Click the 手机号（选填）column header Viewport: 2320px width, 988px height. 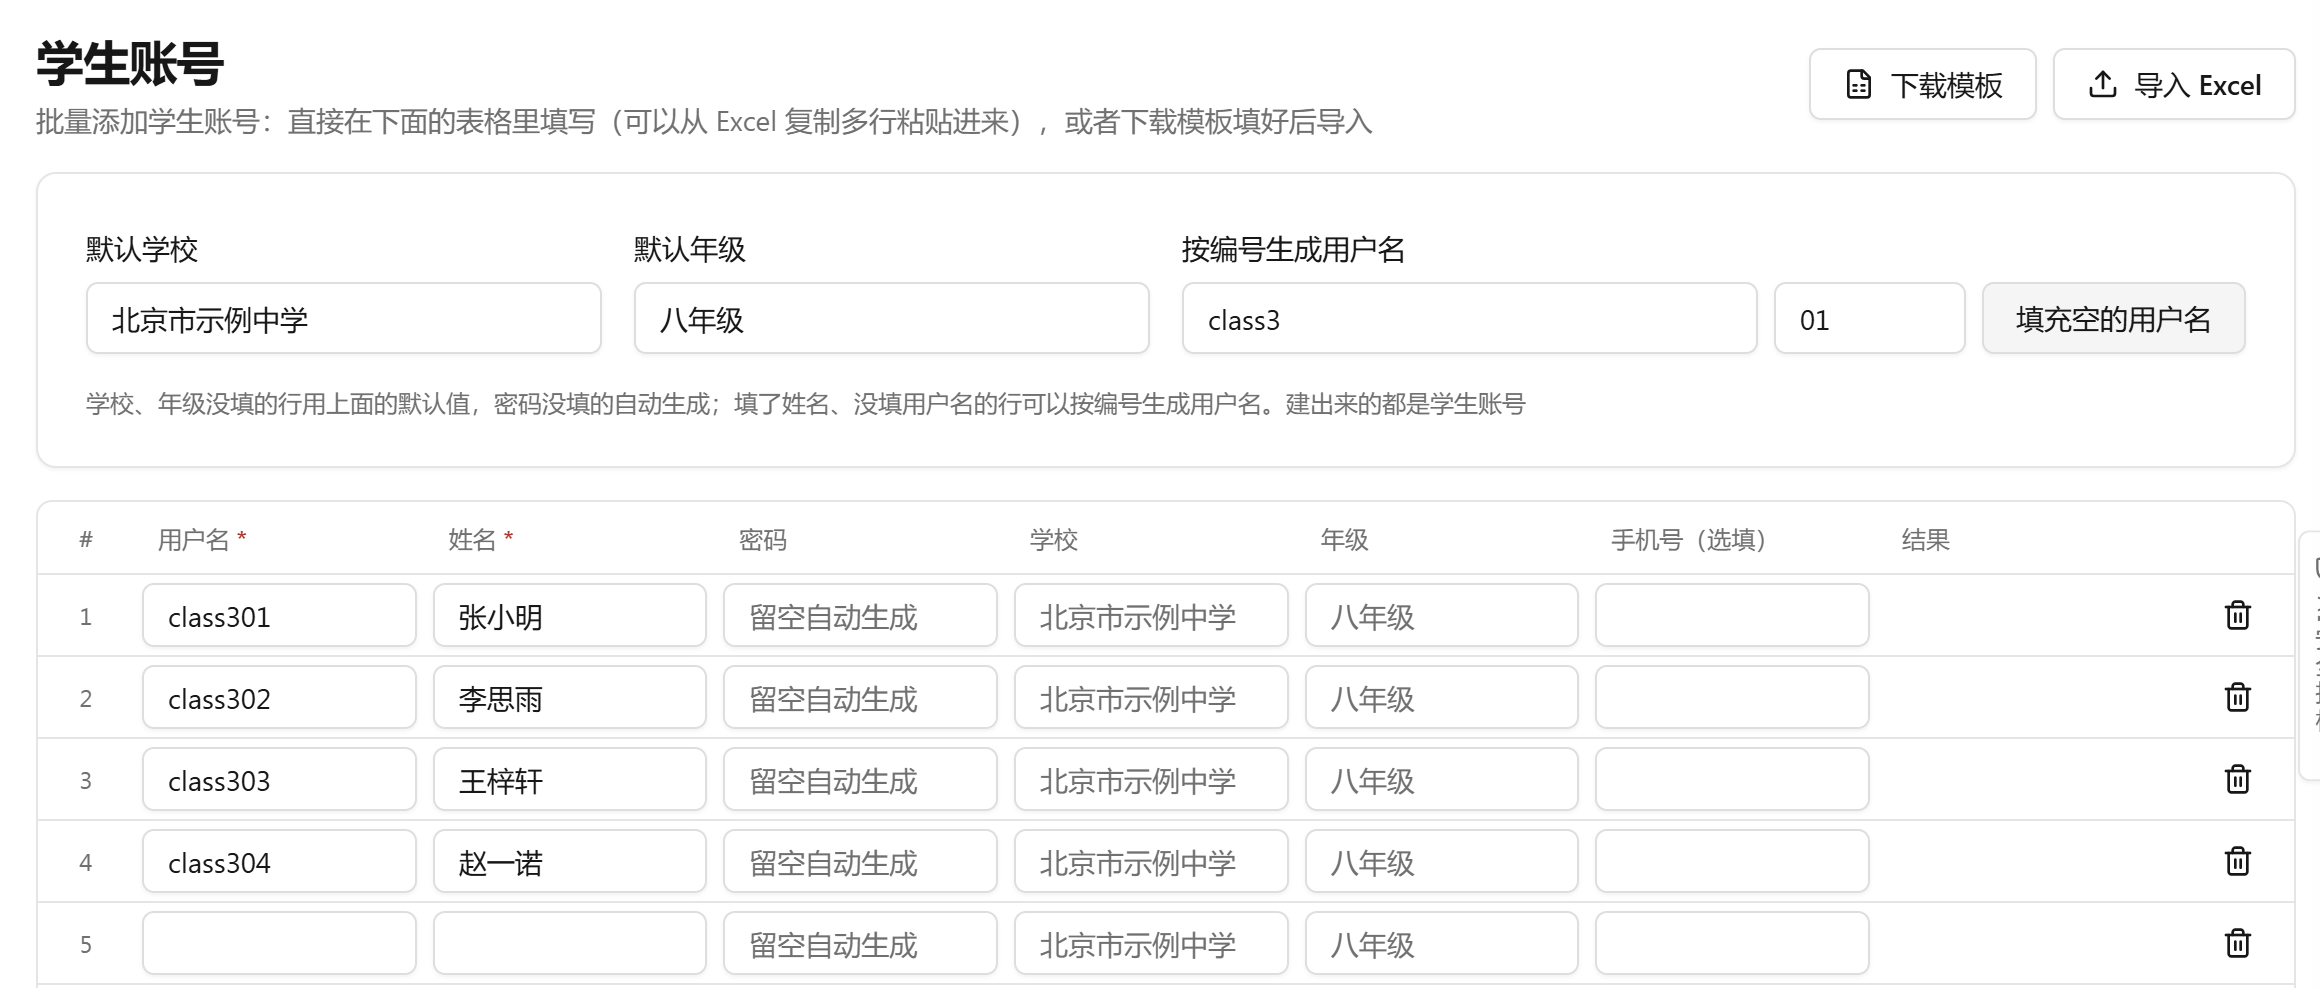point(1688,540)
